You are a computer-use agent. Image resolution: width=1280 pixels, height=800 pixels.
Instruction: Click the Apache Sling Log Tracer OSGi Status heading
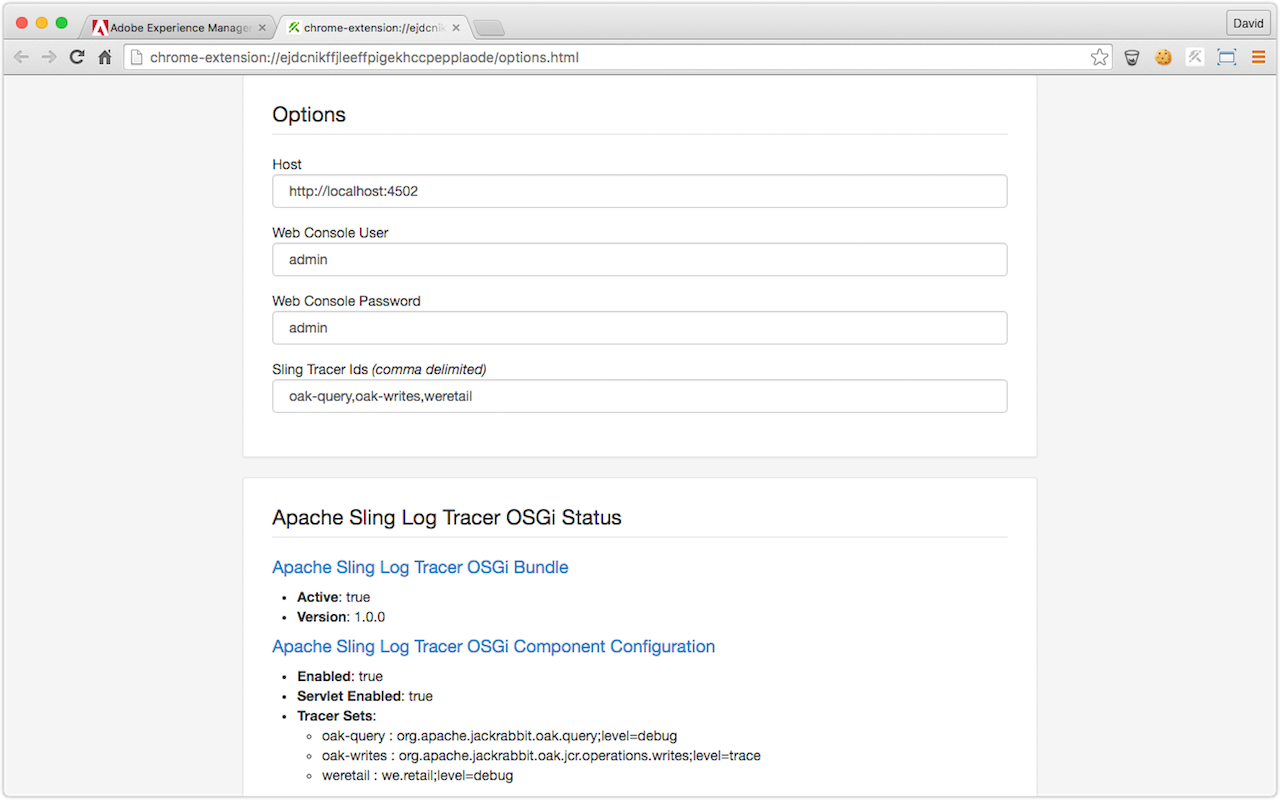(447, 517)
